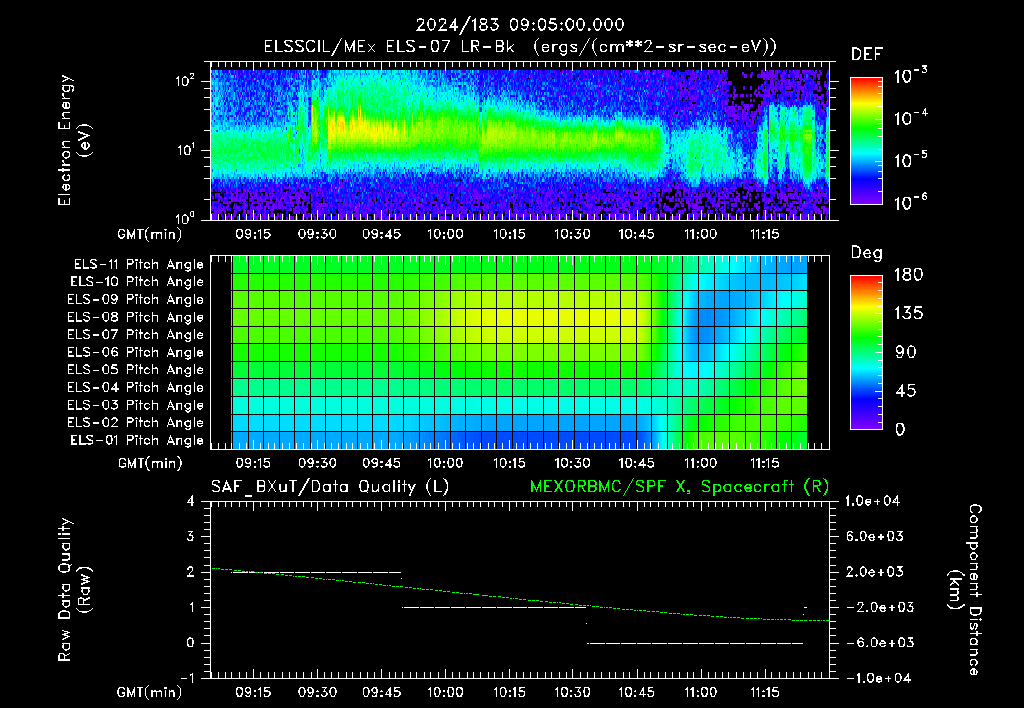
Task: Click the Raw Data Quality (Raw) axis label
Action: pyautogui.click(x=74, y=590)
